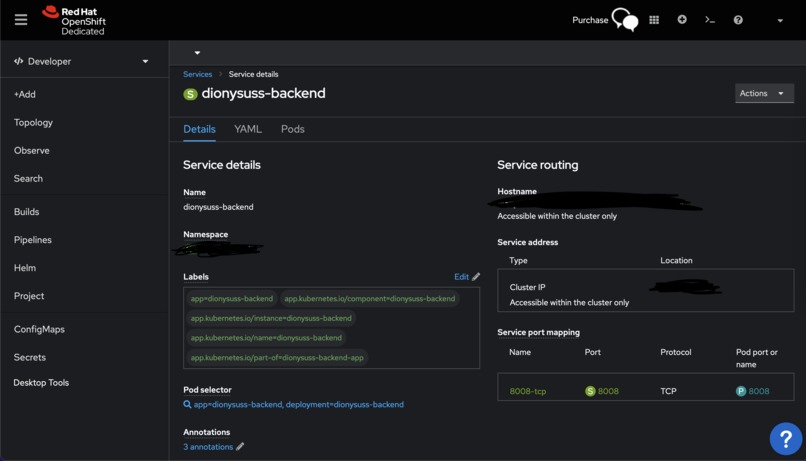
Task: Click the app.kubernetes.io/component label chip
Action: pyautogui.click(x=370, y=299)
